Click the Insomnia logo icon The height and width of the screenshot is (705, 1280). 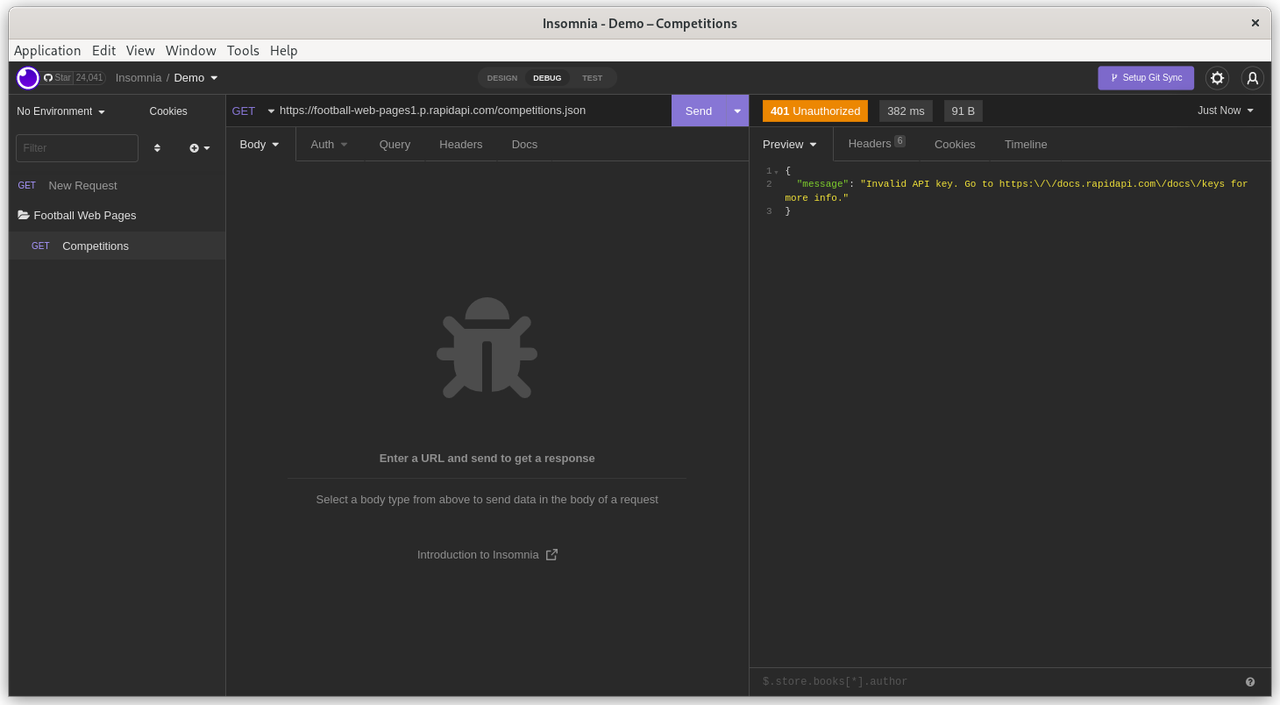click(28, 78)
